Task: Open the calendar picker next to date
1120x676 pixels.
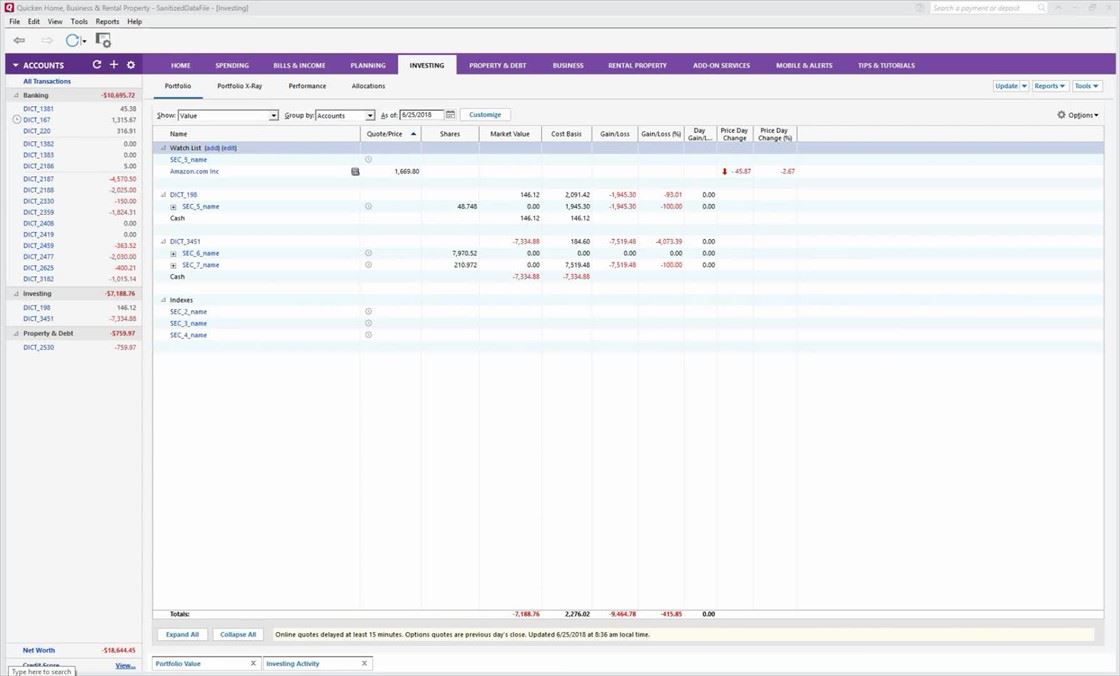Action: point(450,115)
